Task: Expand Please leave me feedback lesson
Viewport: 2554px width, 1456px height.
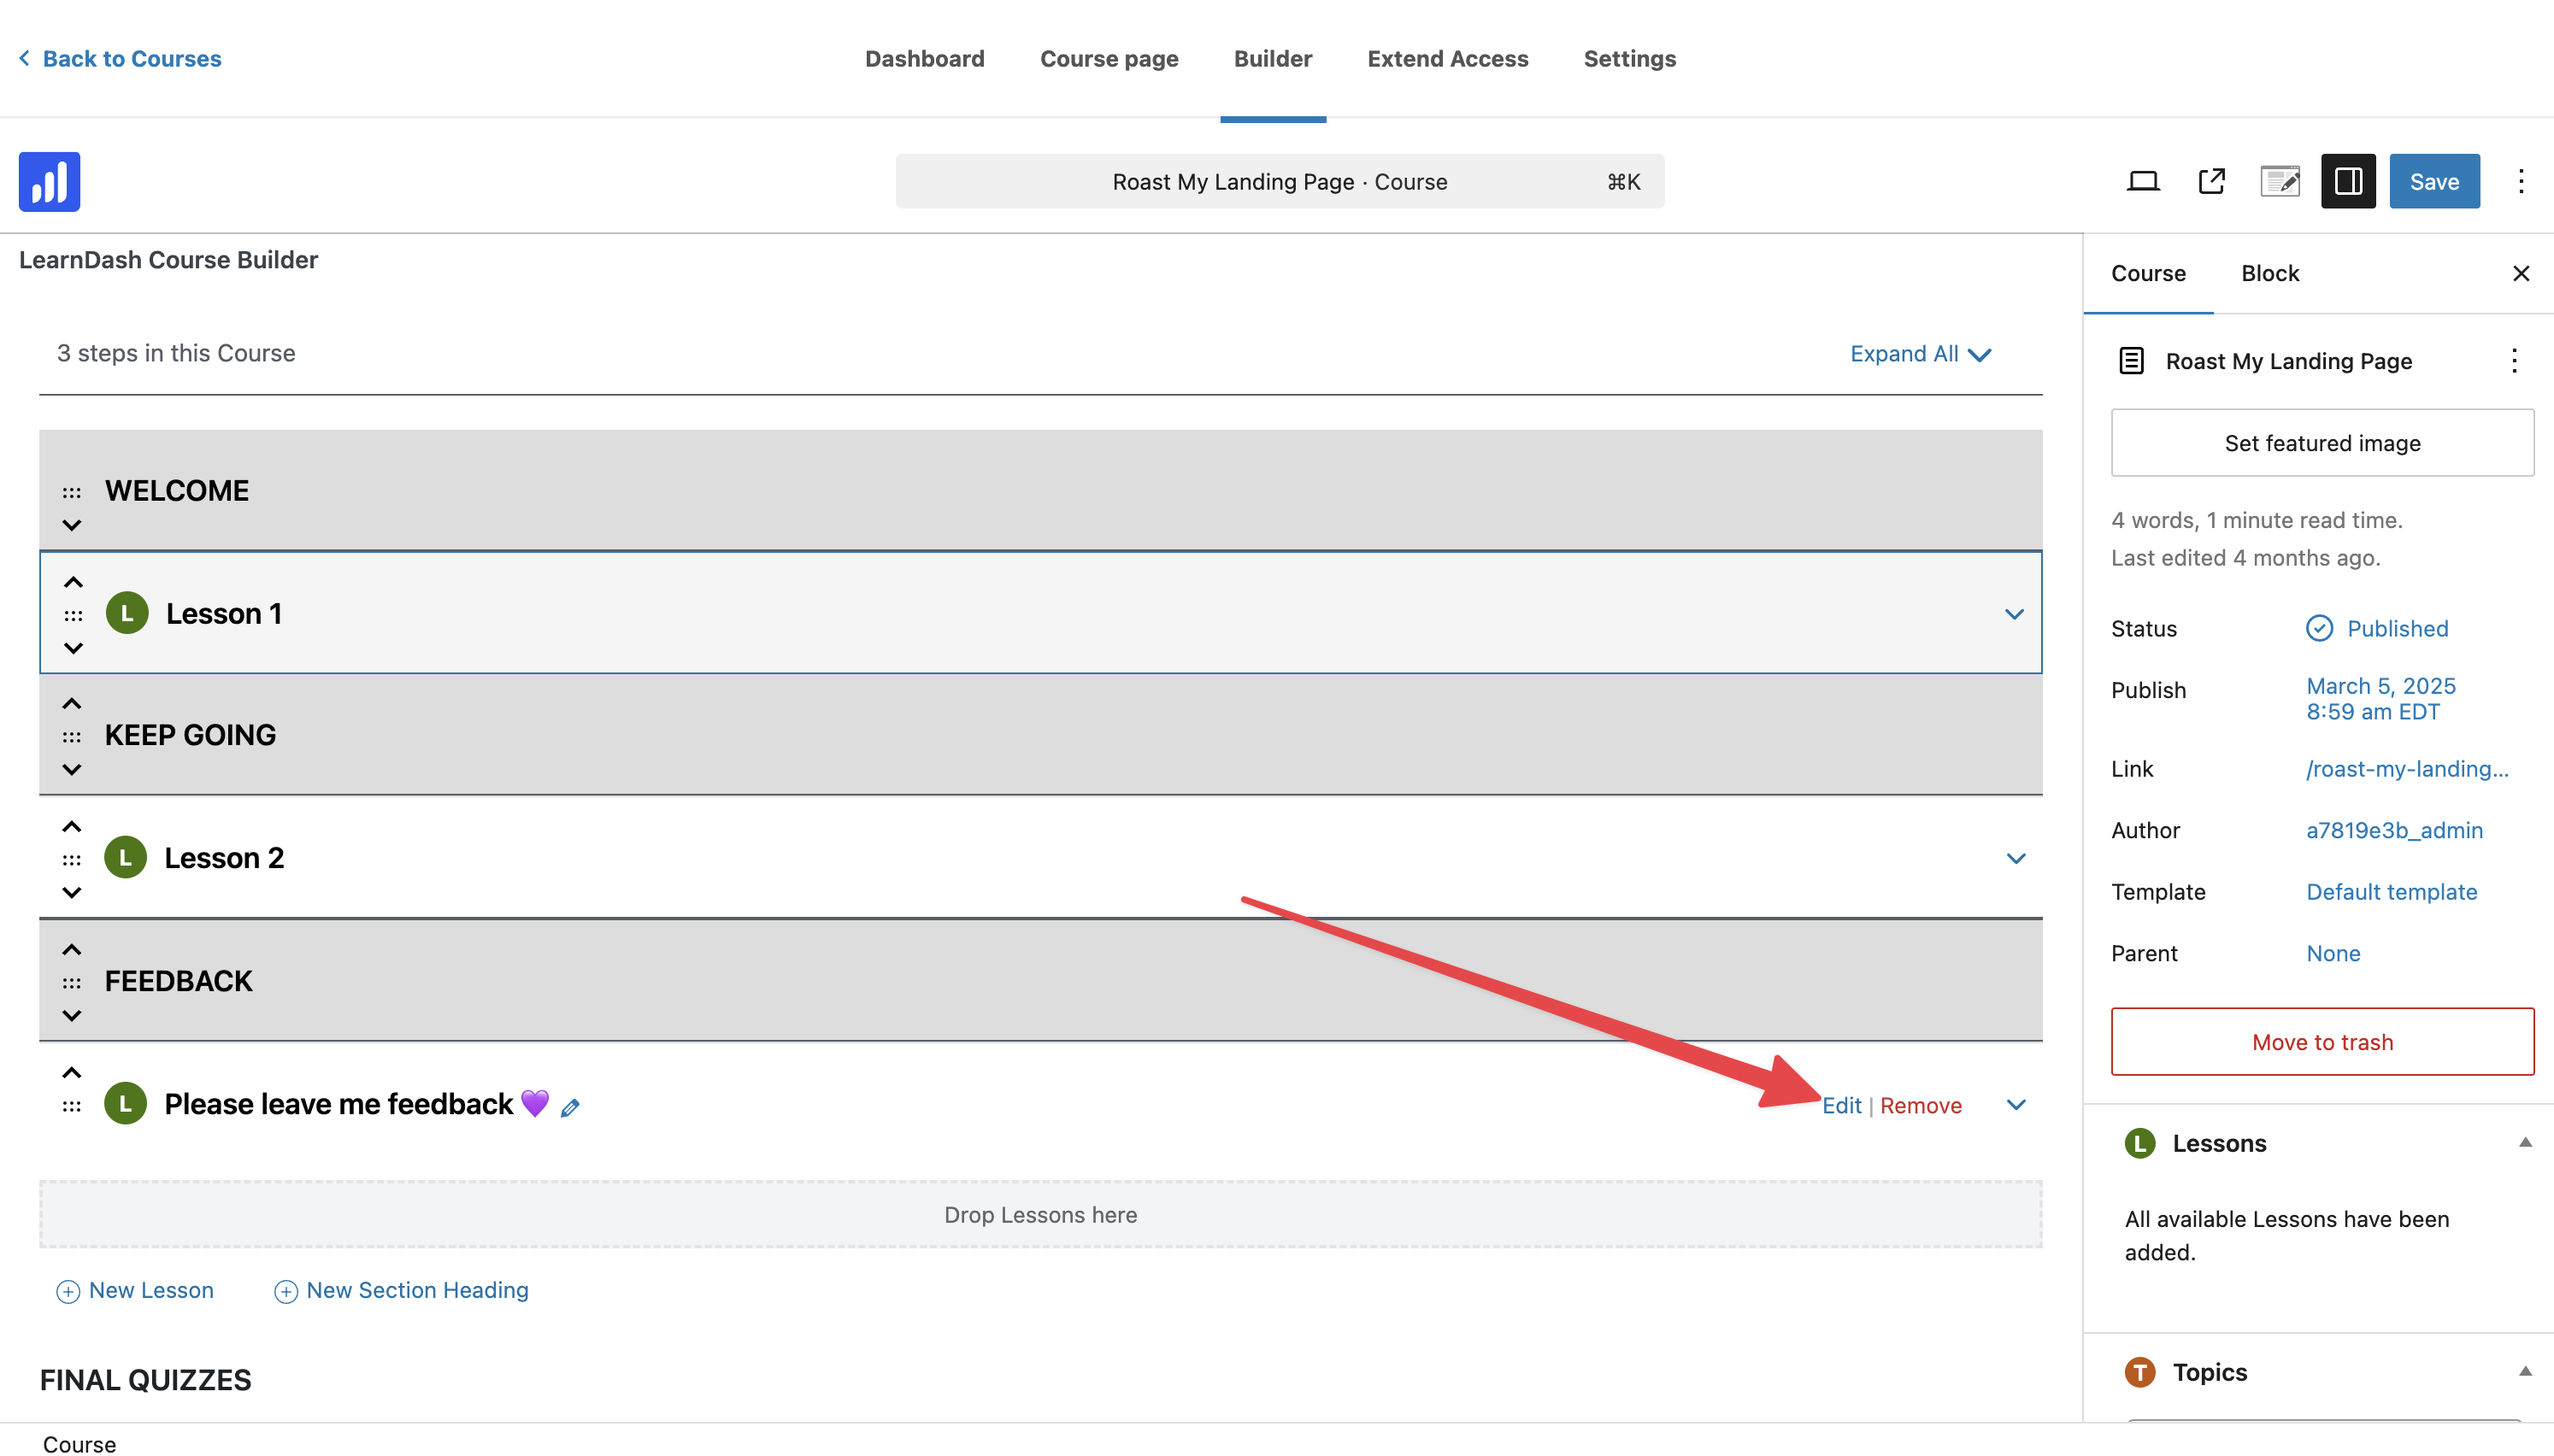Action: (2016, 1104)
